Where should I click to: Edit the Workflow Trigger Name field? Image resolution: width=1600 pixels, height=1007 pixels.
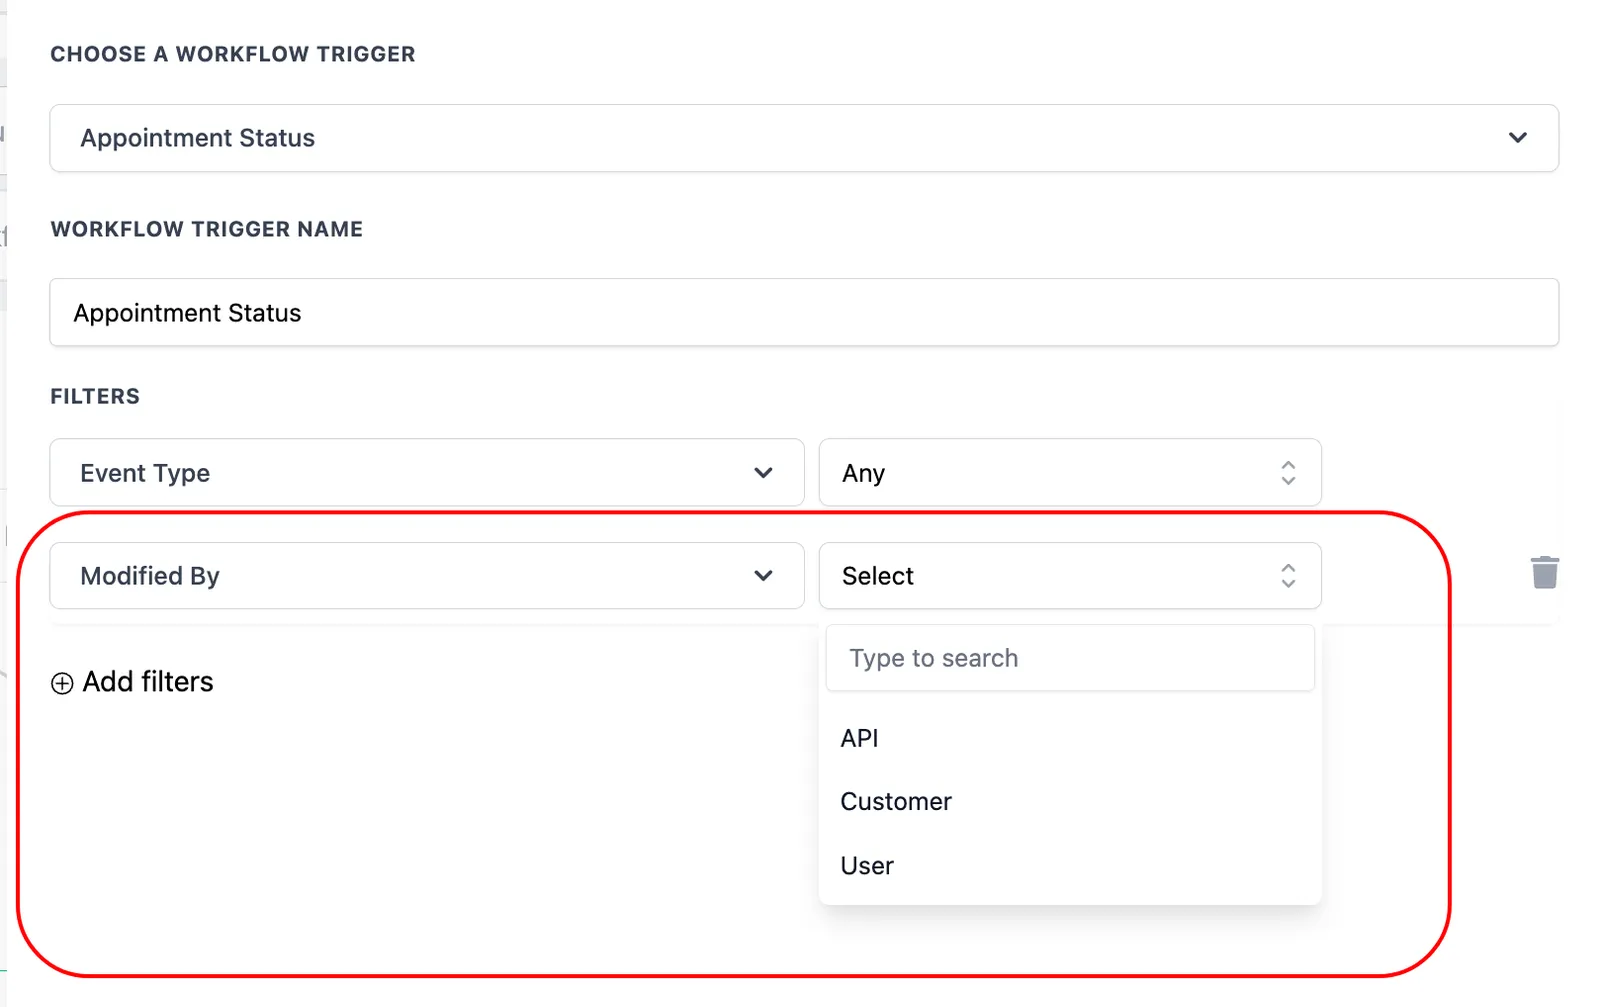(x=804, y=313)
